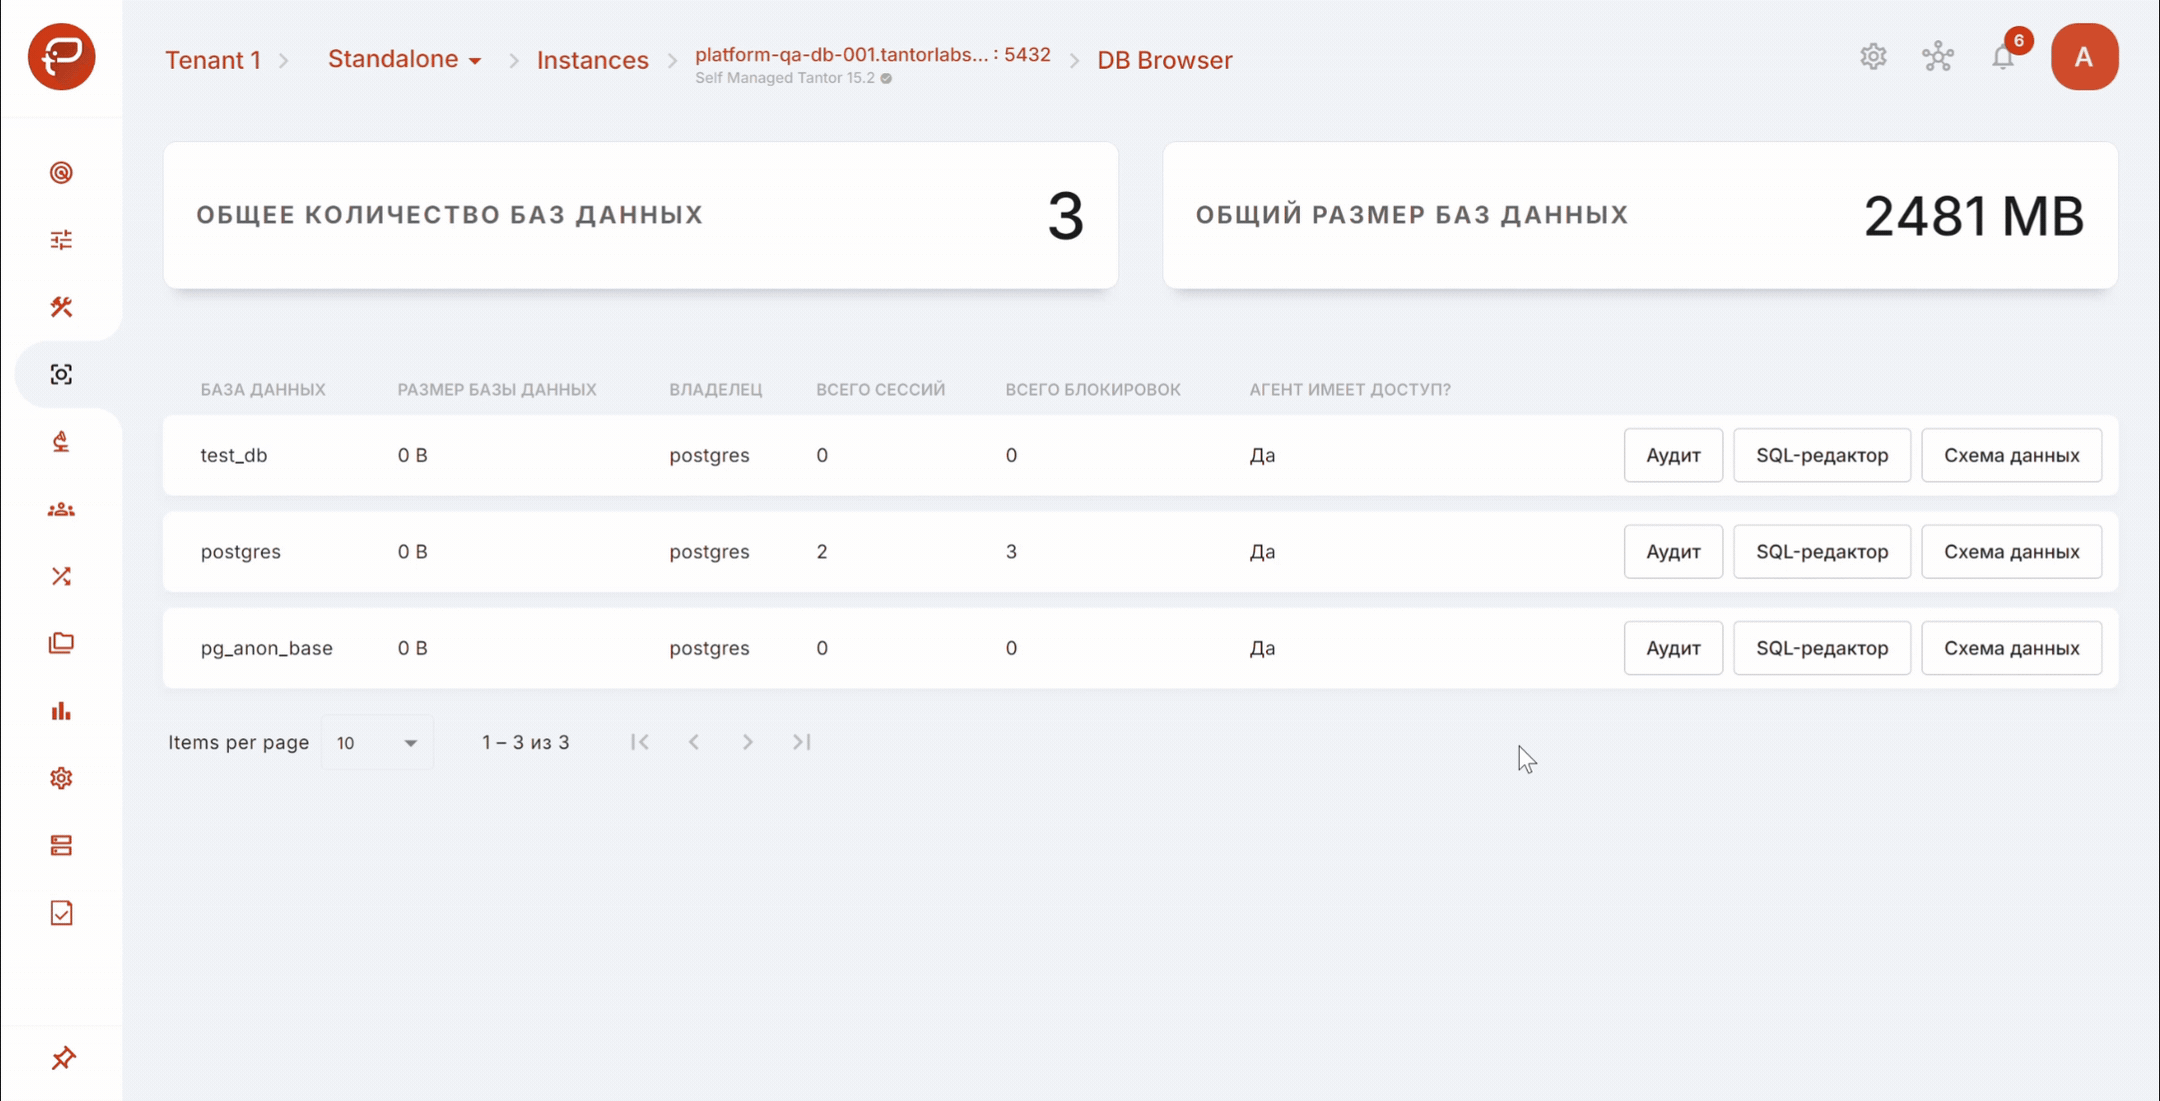Click ОБЩЕЕ КОЛИЧЕСТВО БАЗ ДАННЫХ card

point(641,215)
